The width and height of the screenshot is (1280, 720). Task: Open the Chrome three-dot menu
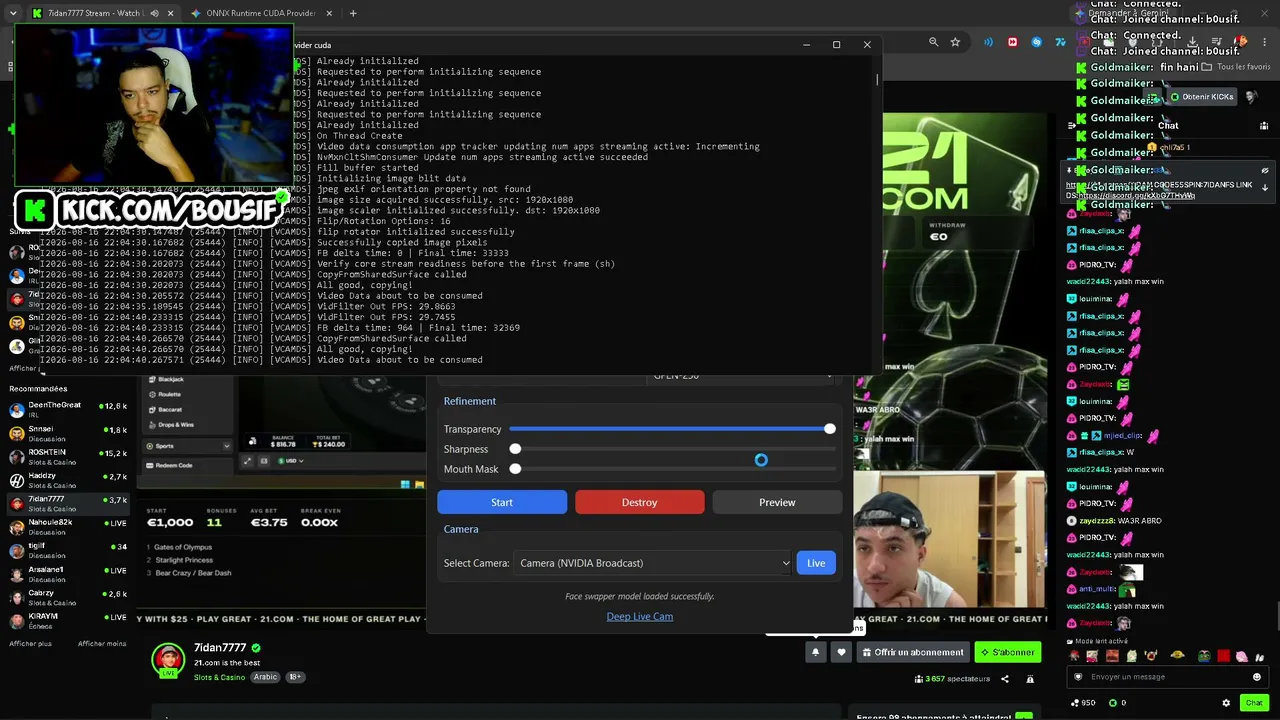(1266, 42)
